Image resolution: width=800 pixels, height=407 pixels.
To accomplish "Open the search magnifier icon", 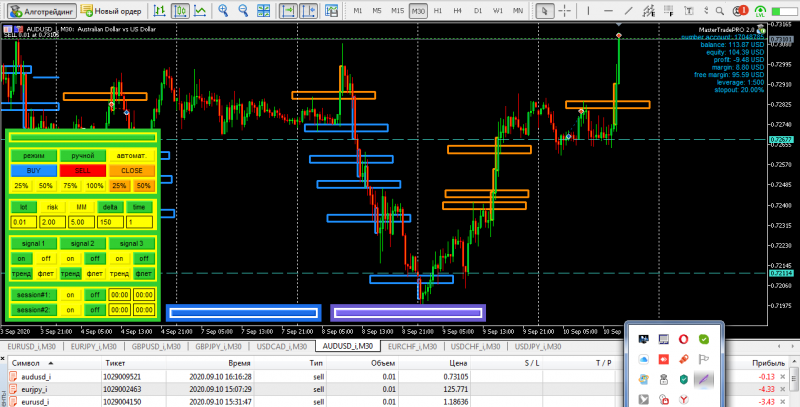I will 720,10.
